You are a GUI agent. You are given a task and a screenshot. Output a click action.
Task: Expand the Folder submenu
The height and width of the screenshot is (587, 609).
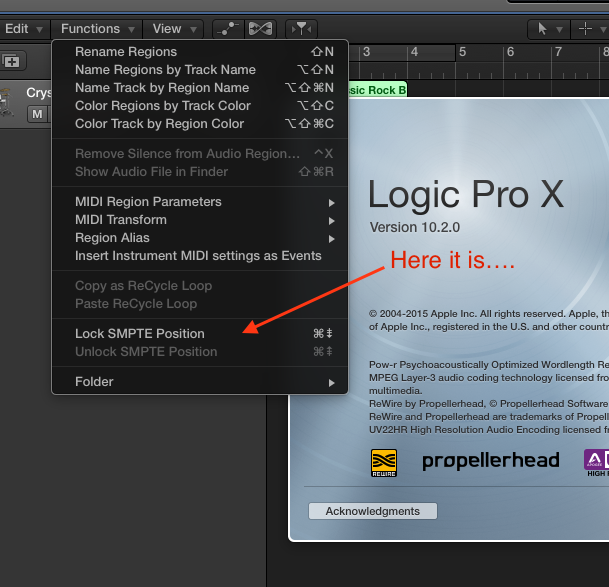point(200,382)
